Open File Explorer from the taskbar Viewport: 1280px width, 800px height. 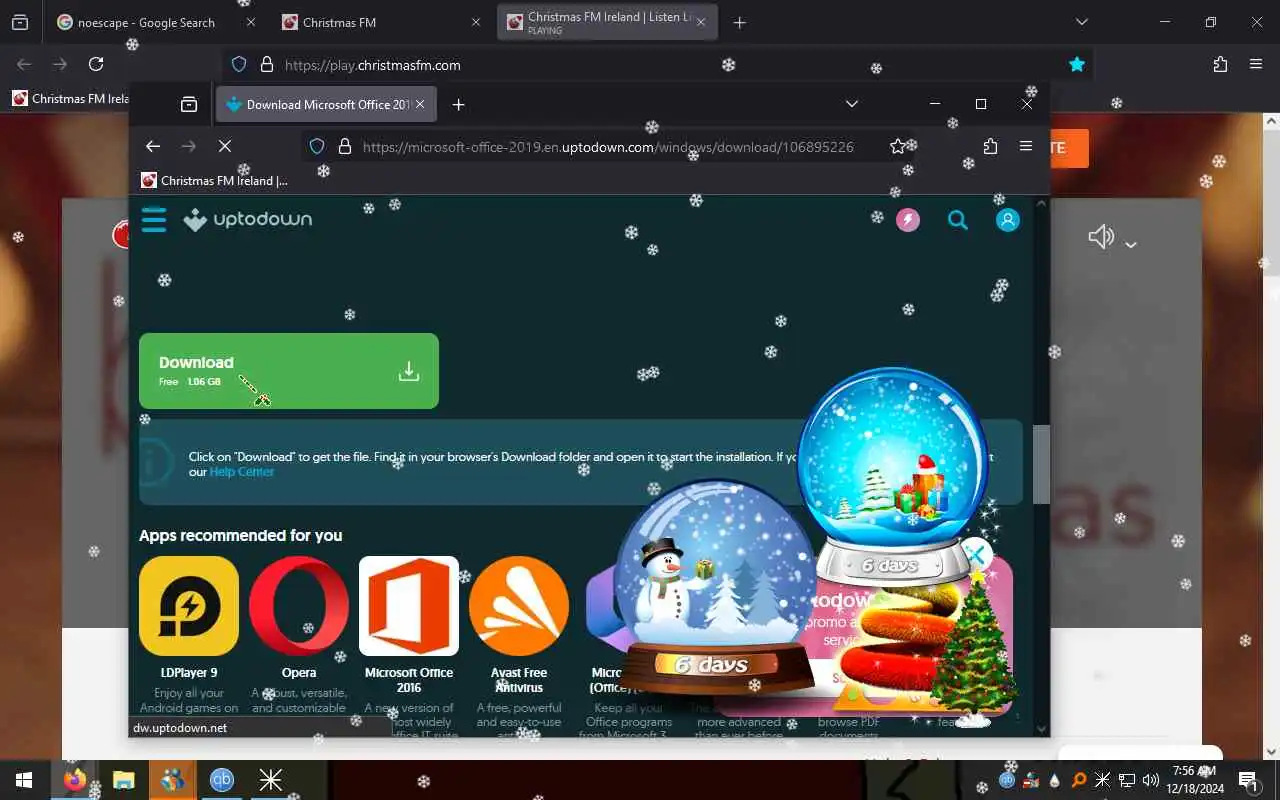click(124, 780)
